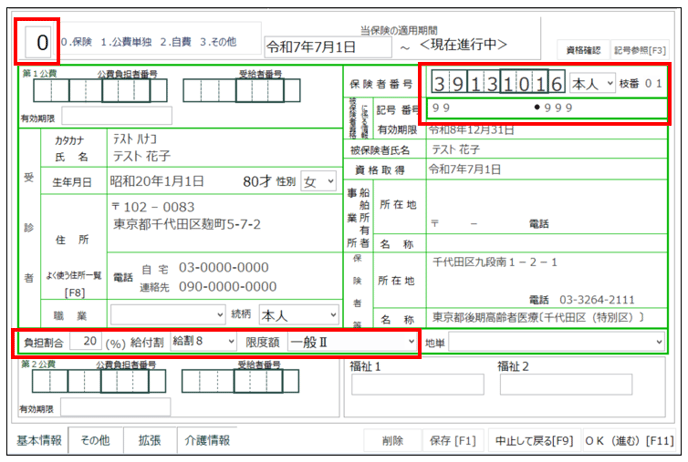Expand the 続柄 dropdown showing 本人
The width and height of the screenshot is (688, 462).
[x=297, y=314]
